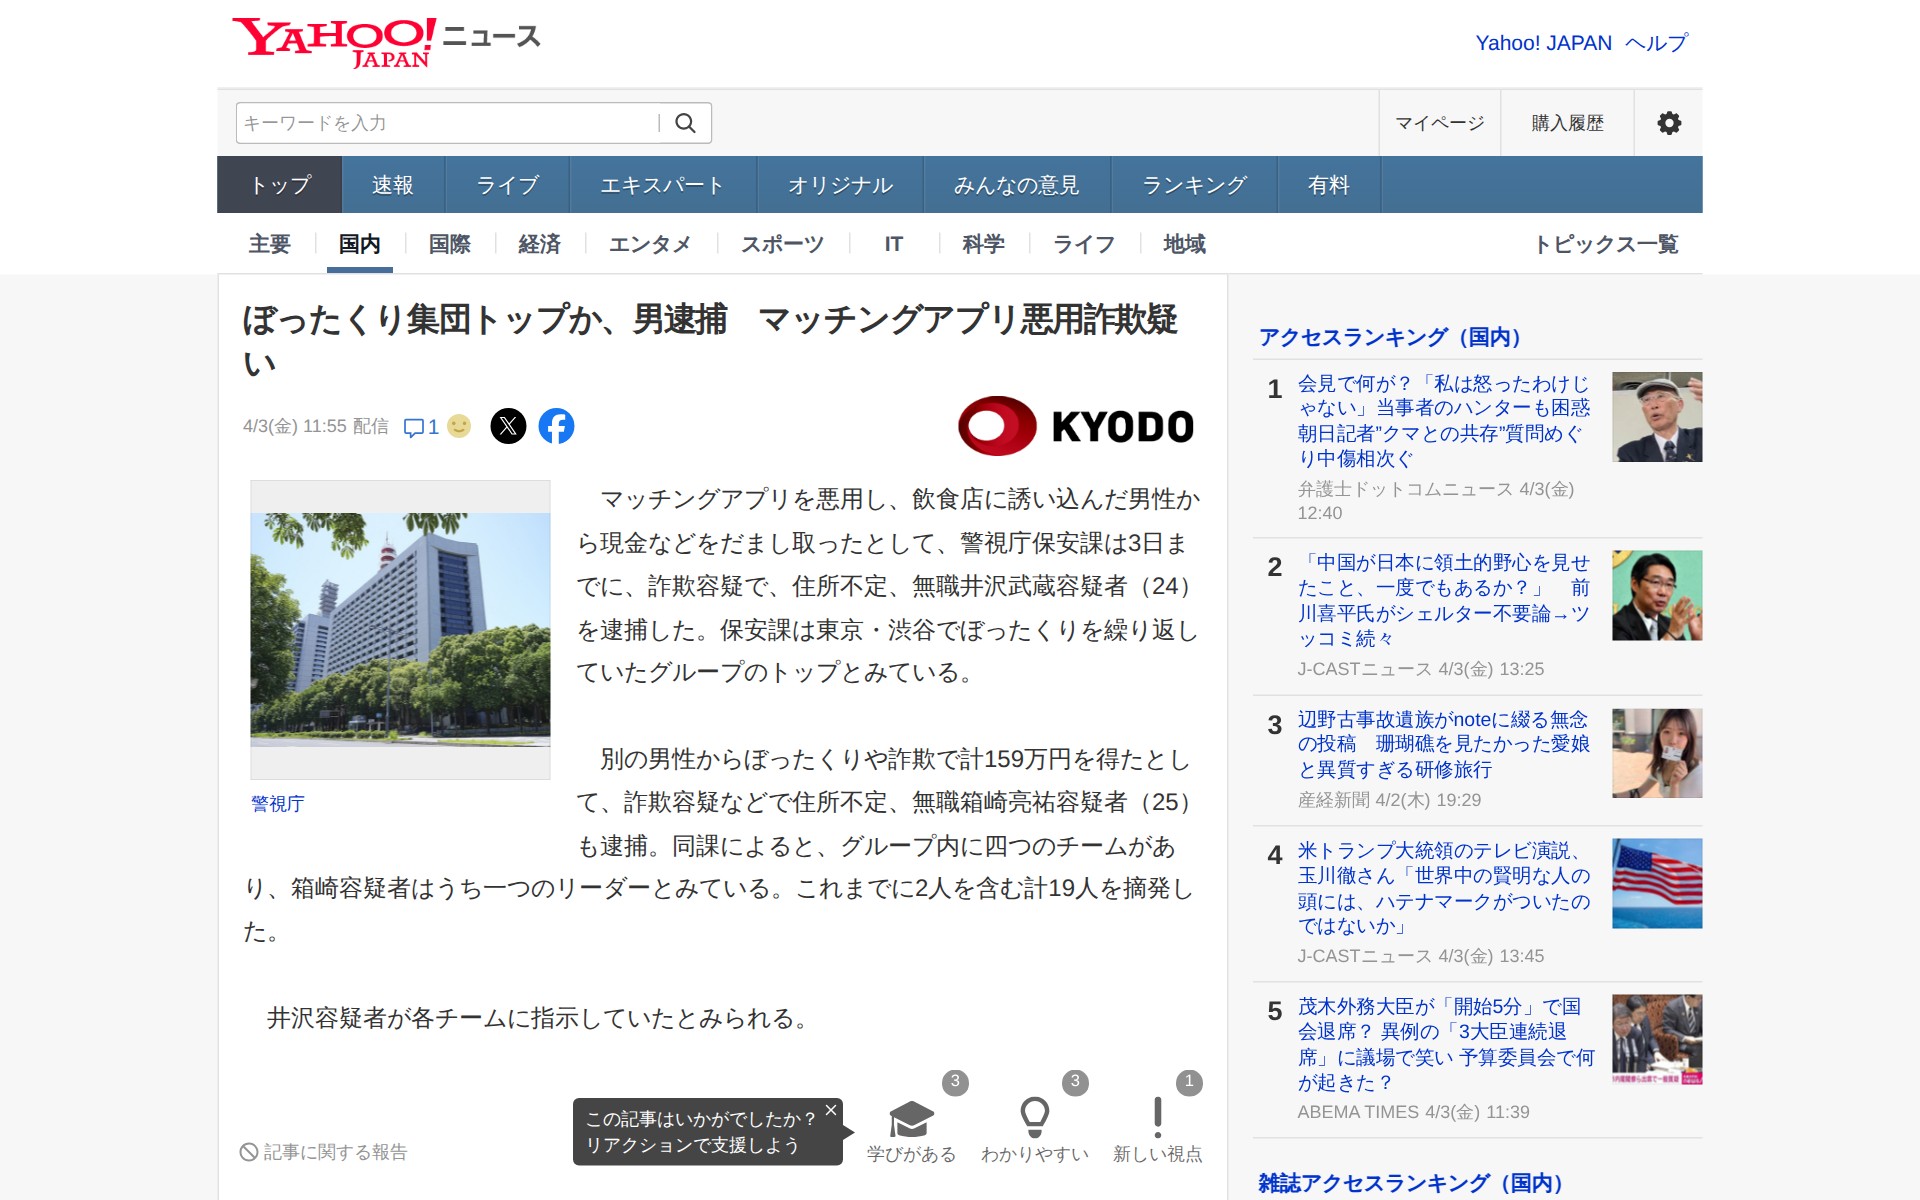Click the search magnifier icon
Image resolution: width=1920 pixels, height=1200 pixels.
coord(685,123)
